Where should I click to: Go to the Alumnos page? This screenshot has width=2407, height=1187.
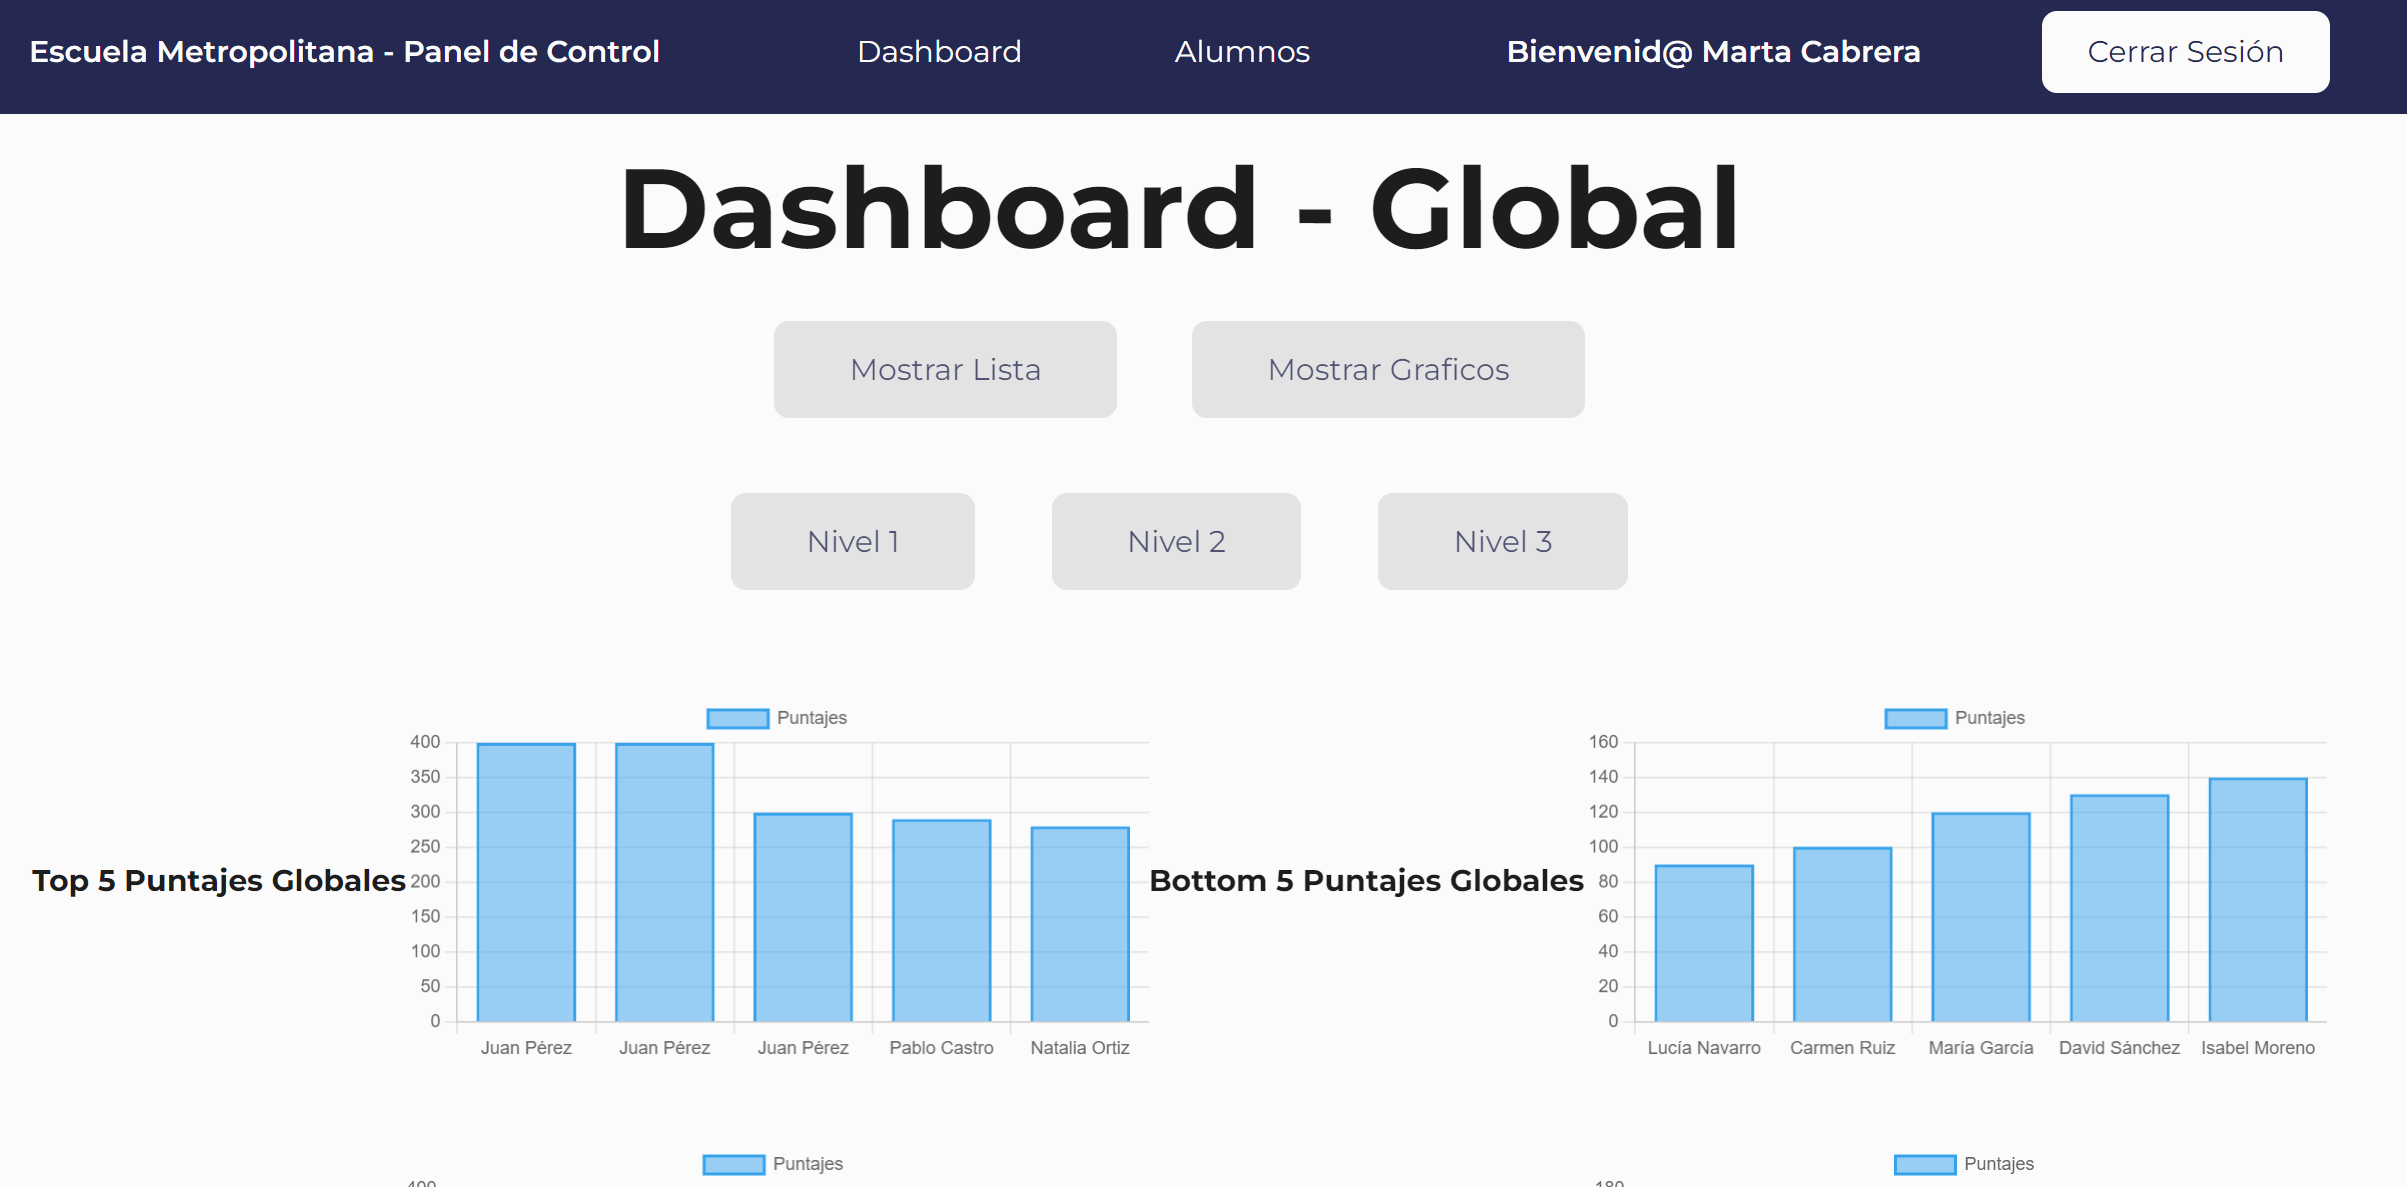pyautogui.click(x=1242, y=52)
